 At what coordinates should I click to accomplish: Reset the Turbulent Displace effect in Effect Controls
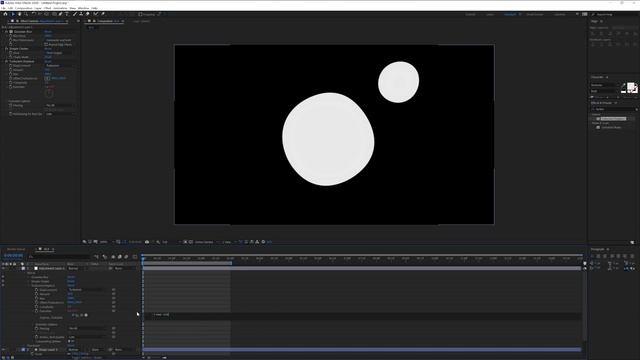pos(48,61)
